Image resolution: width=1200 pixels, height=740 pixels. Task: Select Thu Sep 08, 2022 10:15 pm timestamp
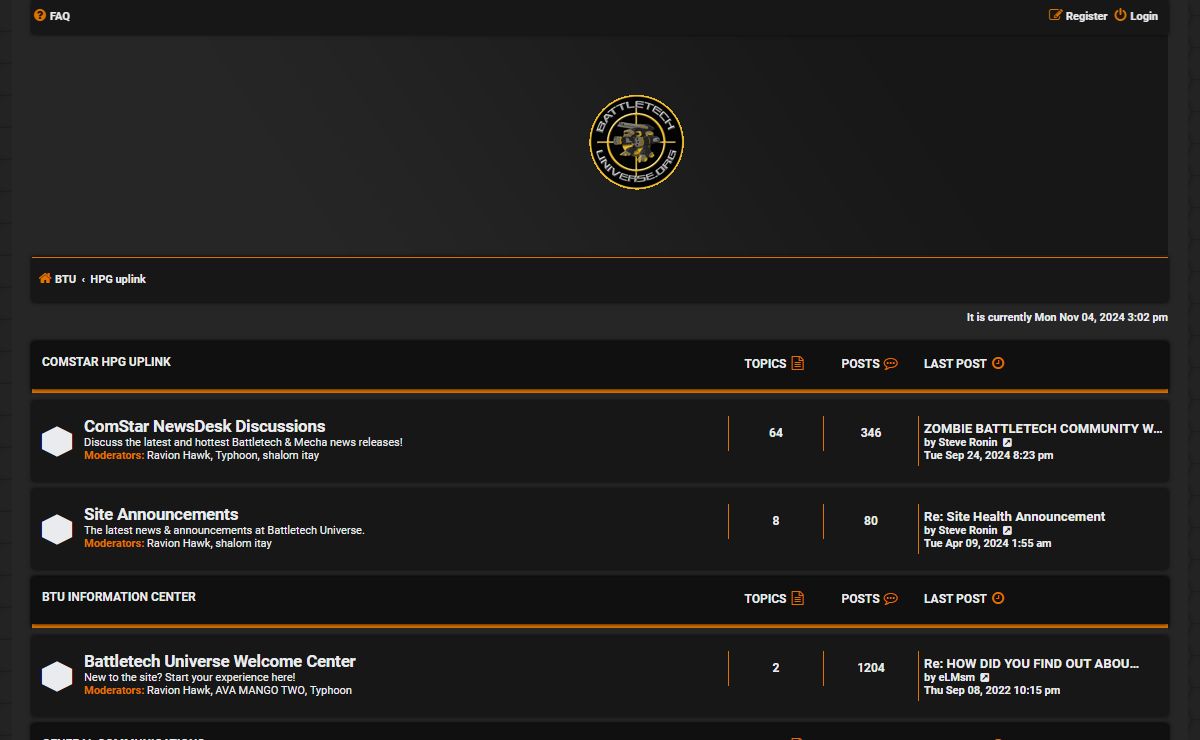tap(992, 690)
